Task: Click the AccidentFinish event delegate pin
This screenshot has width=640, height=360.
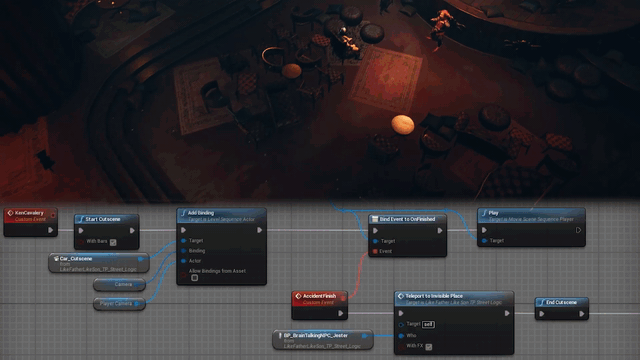Action: click(x=343, y=298)
